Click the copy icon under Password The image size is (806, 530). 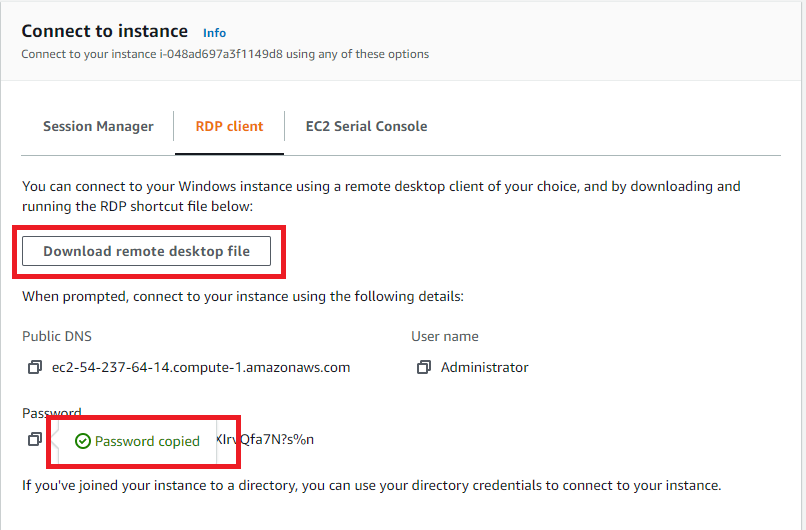35,440
